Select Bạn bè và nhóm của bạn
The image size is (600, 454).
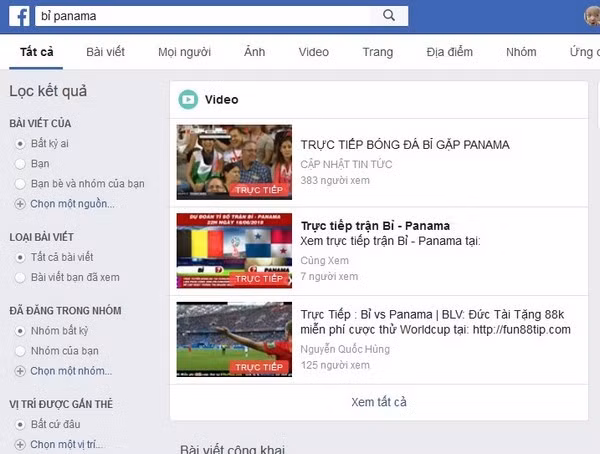pyautogui.click(x=20, y=184)
